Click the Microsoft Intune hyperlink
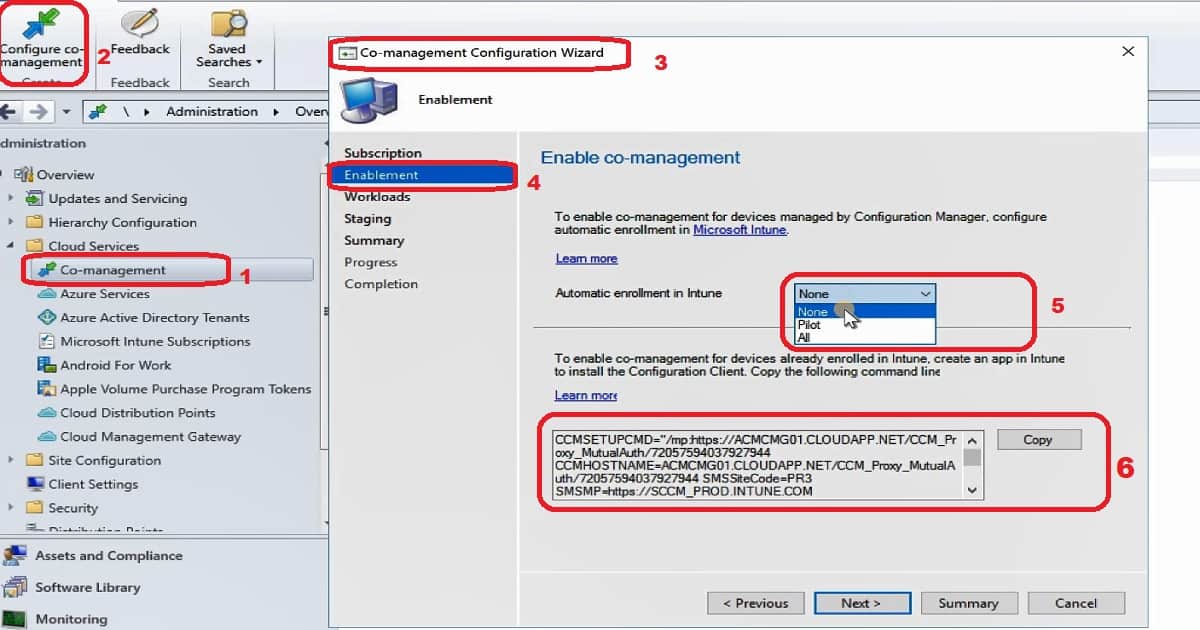The image size is (1200, 630). 740,230
